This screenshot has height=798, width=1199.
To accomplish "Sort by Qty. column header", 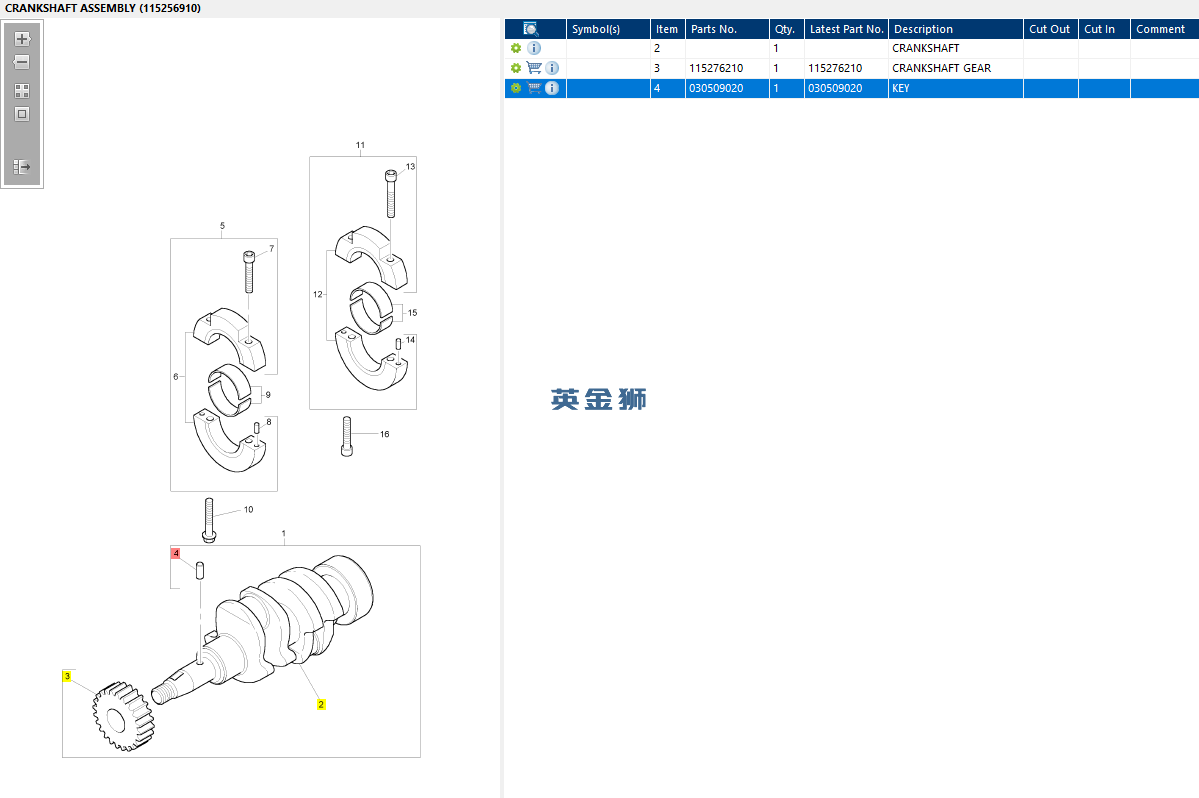I will [787, 29].
